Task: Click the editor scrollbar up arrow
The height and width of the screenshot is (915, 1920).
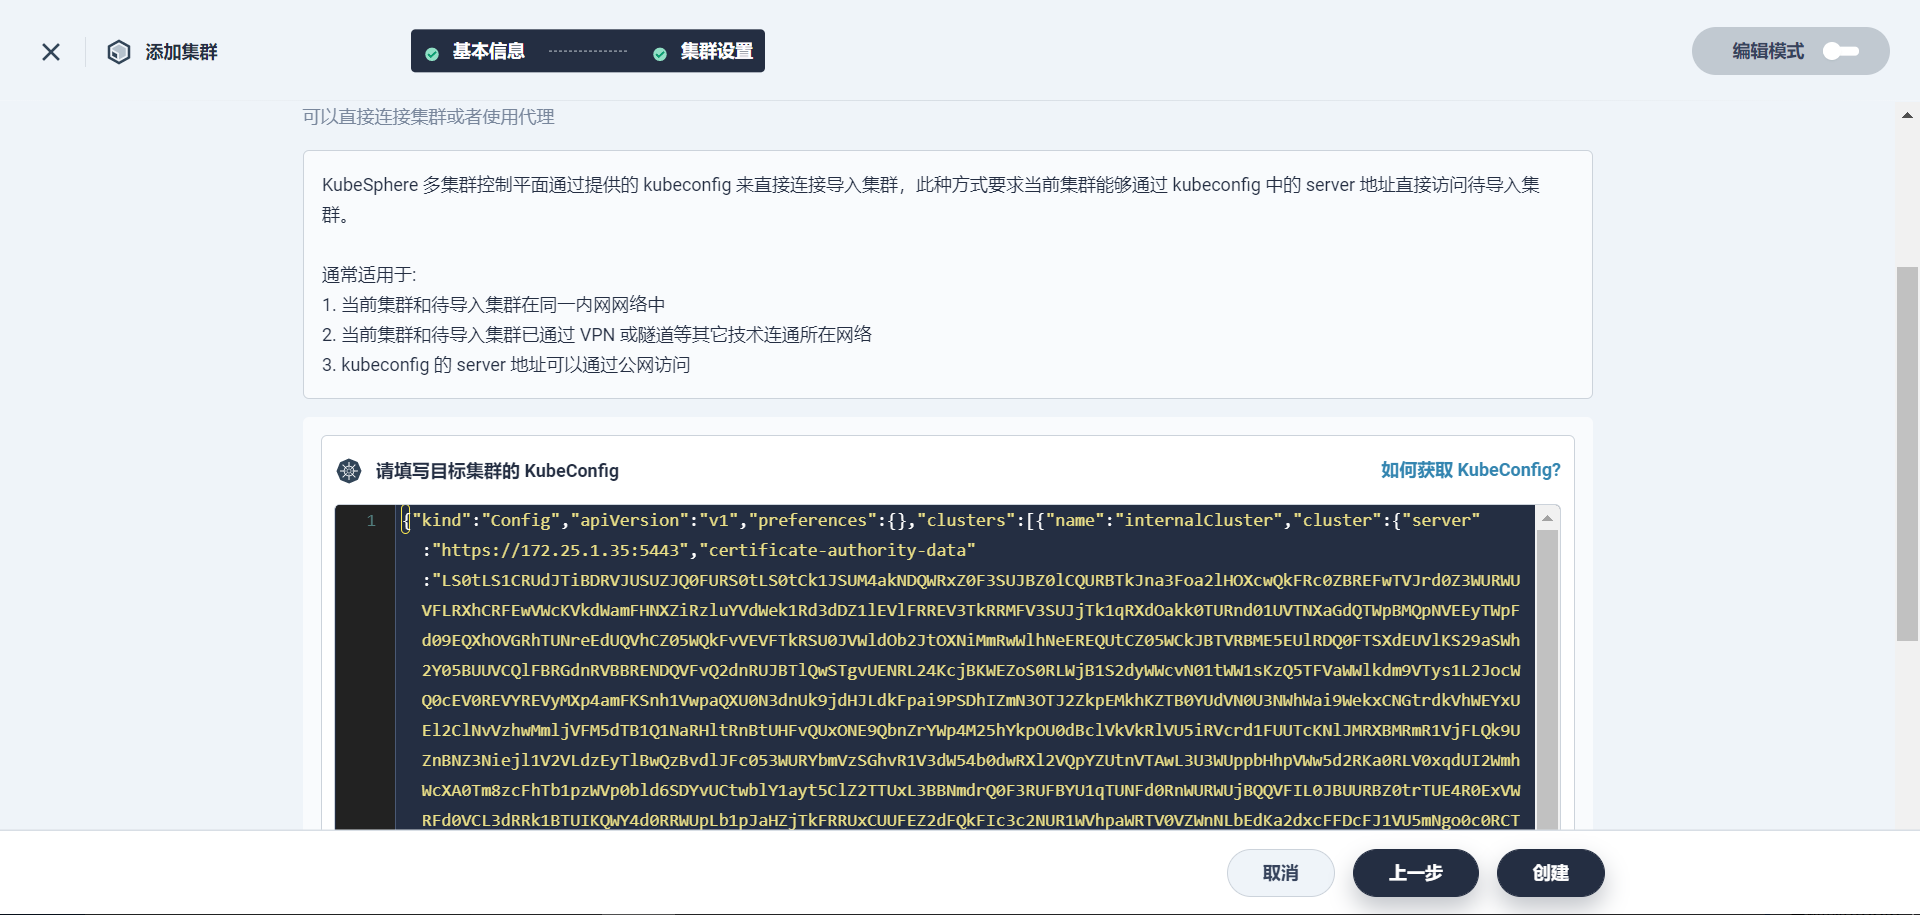Action: pyautogui.click(x=1547, y=518)
